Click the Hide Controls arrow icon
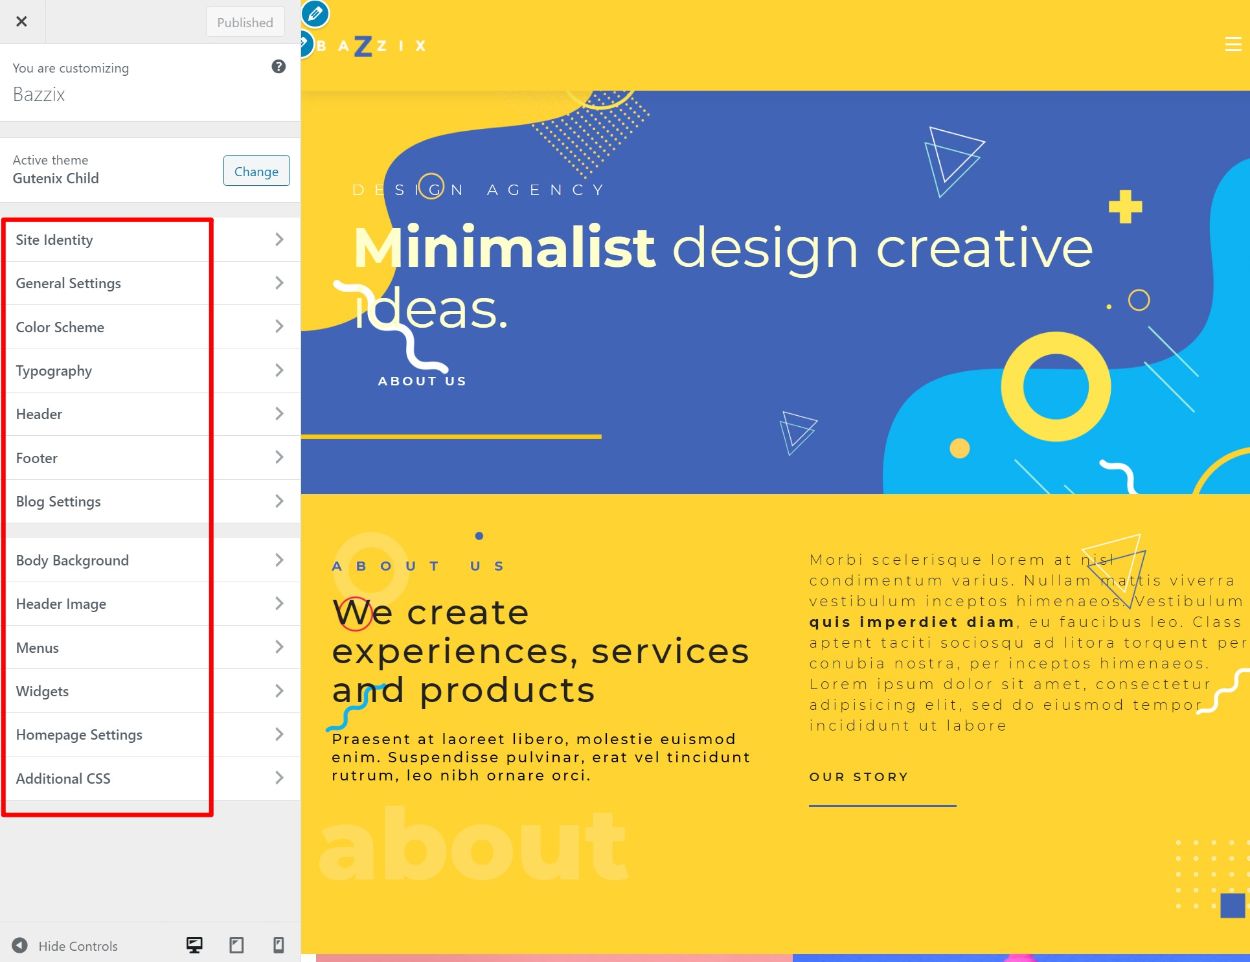The height and width of the screenshot is (962, 1250). pos(20,945)
